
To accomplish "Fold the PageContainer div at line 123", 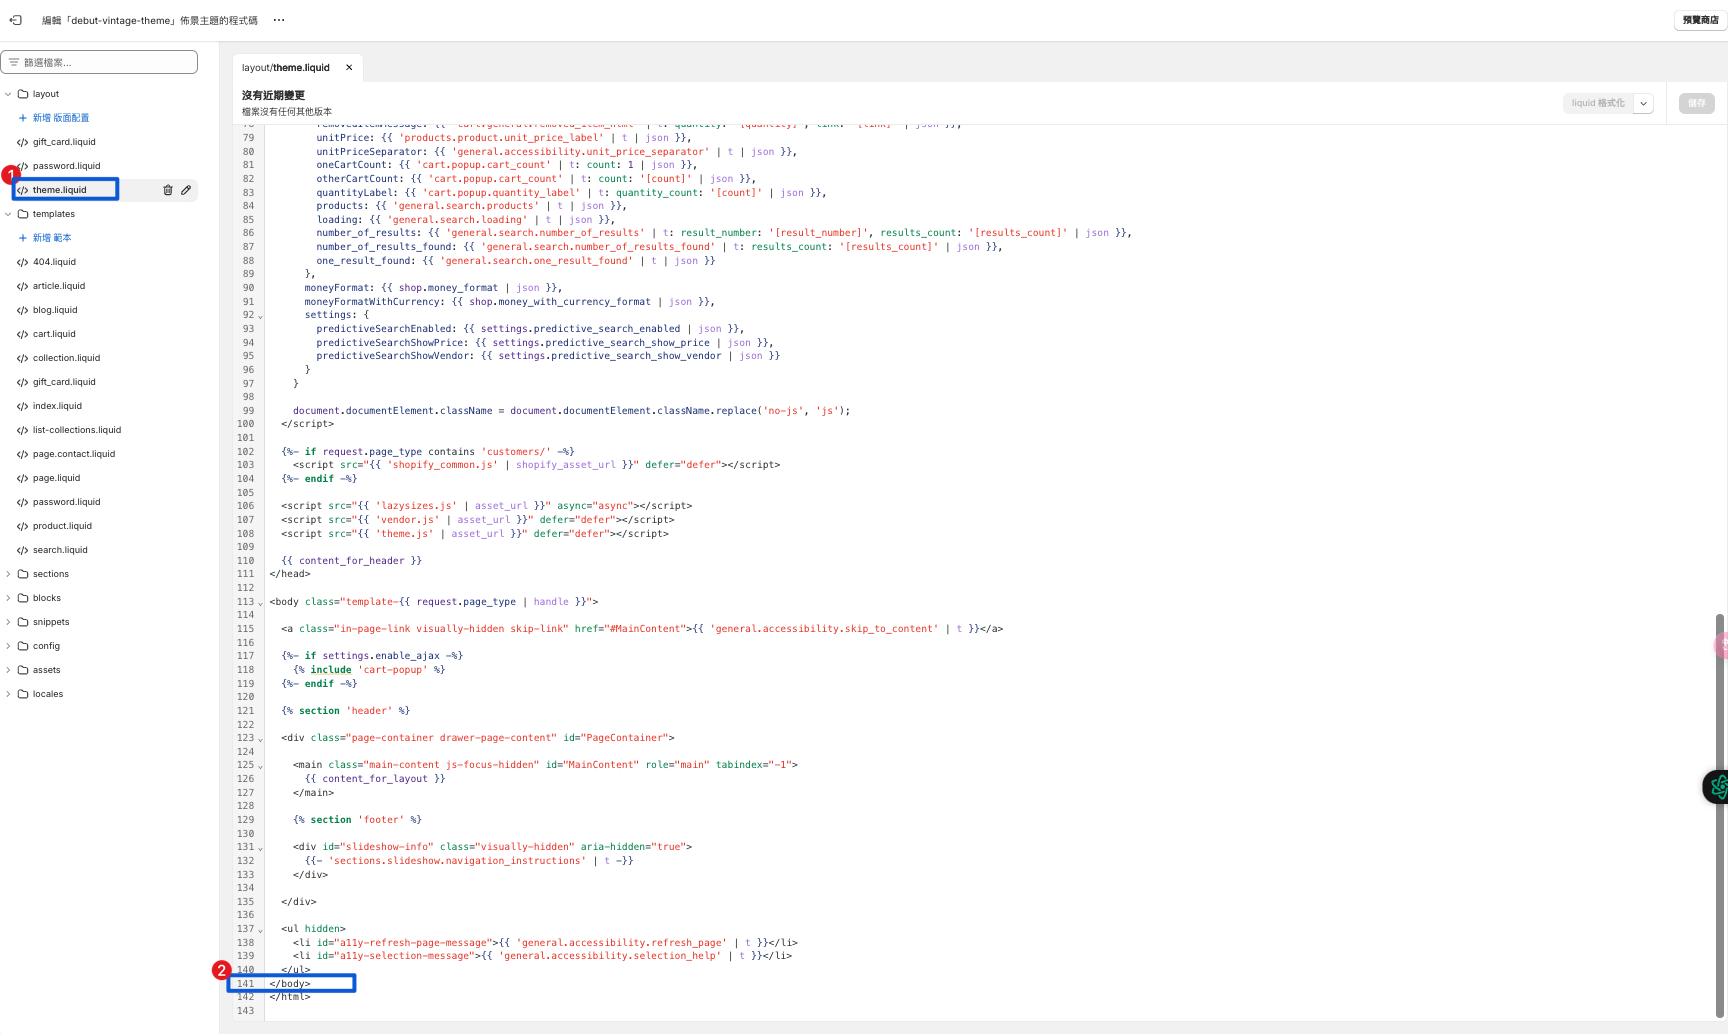I will point(261,739).
